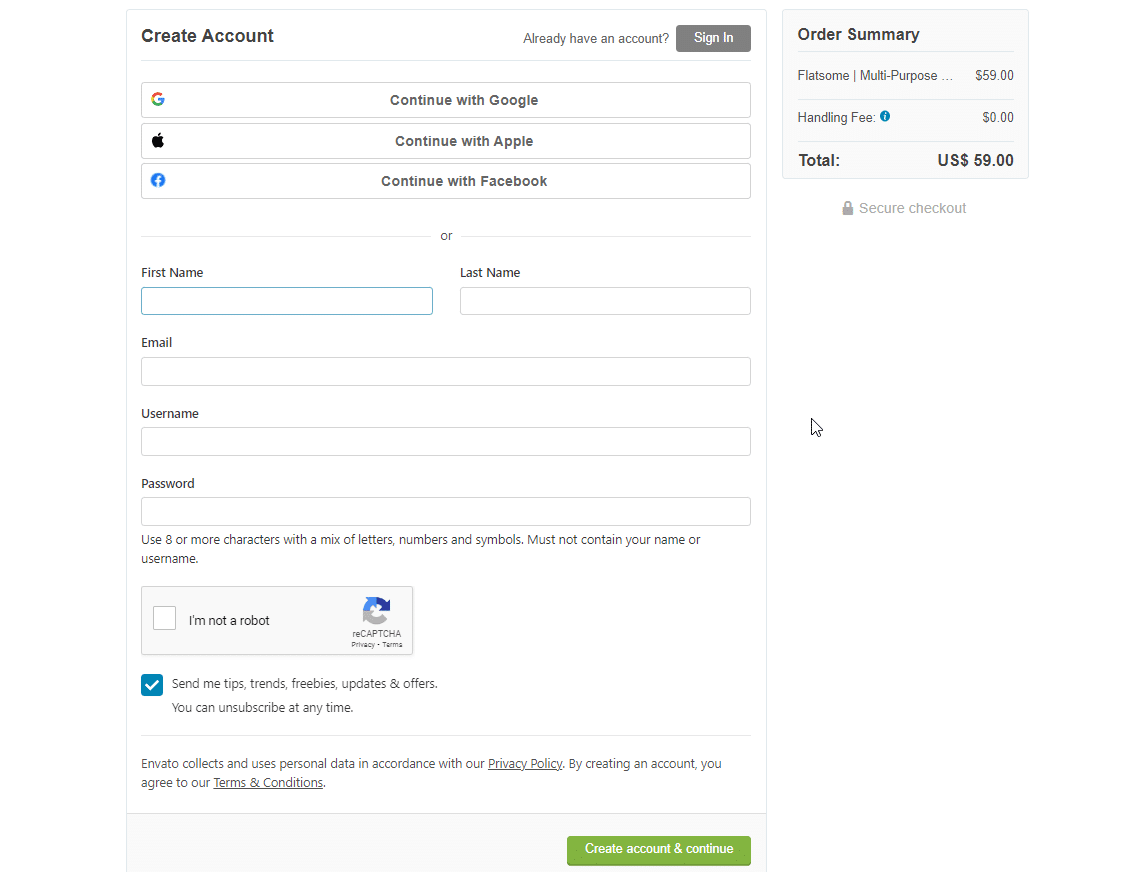Continue with Google sign-up
Viewport: 1135px width, 872px height.
pyautogui.click(x=446, y=100)
